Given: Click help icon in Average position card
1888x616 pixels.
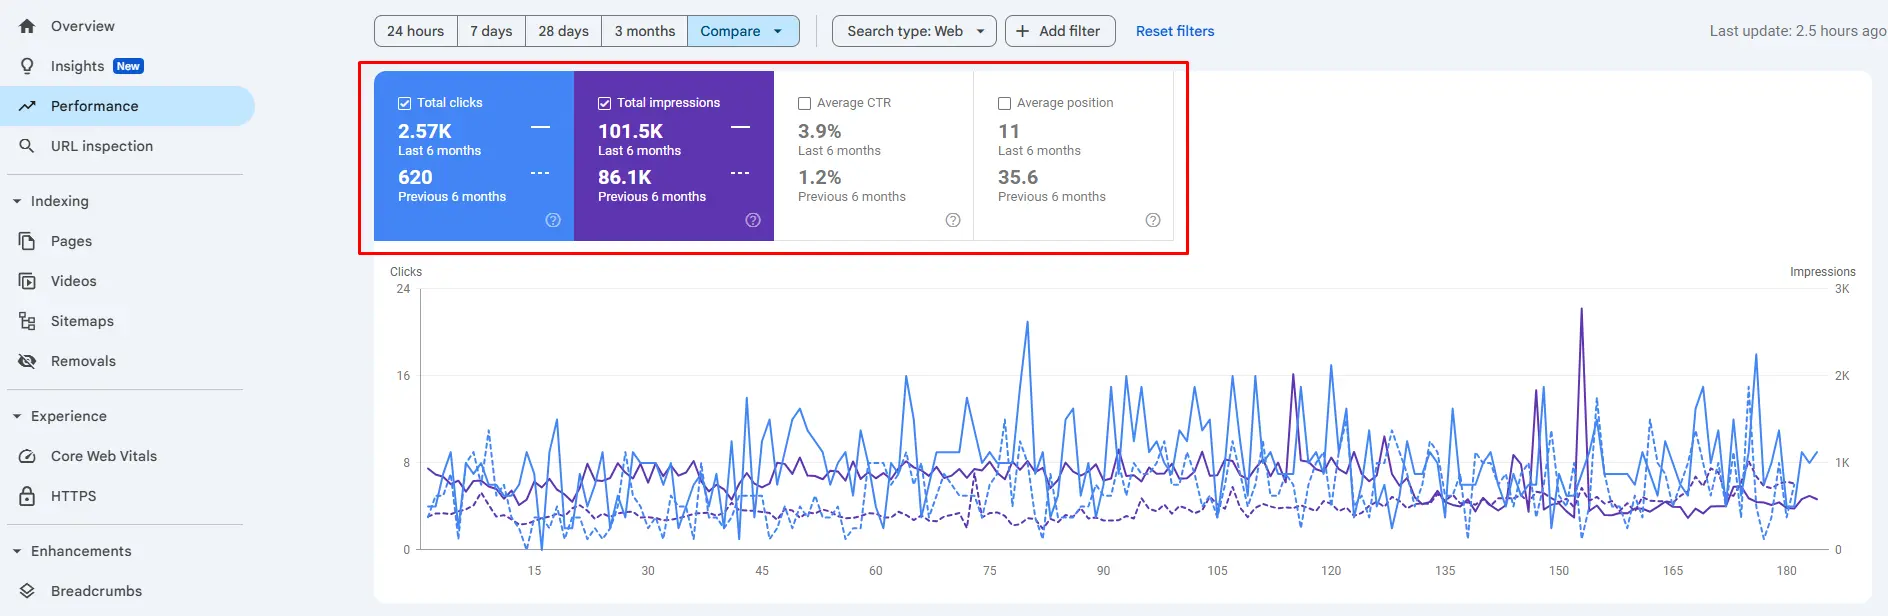Looking at the screenshot, I should (1153, 220).
